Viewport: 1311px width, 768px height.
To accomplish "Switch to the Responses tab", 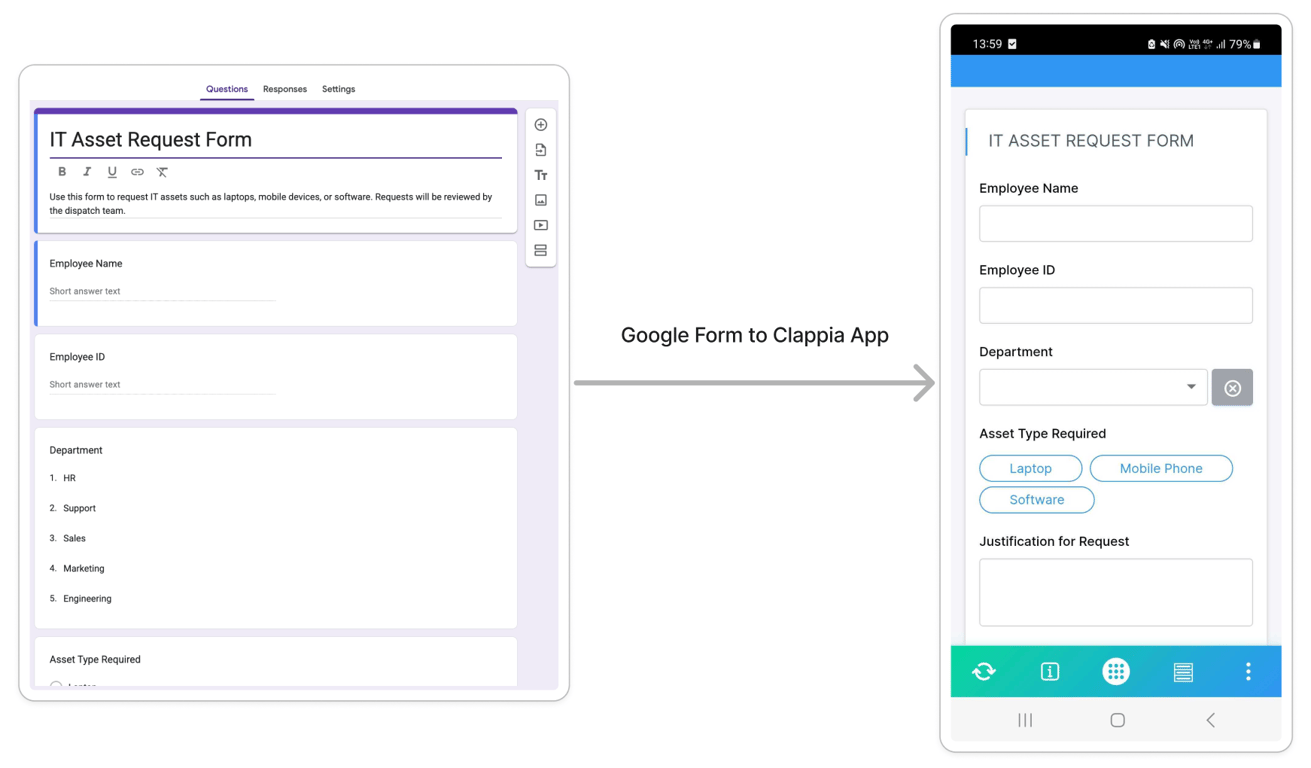I will pos(285,89).
